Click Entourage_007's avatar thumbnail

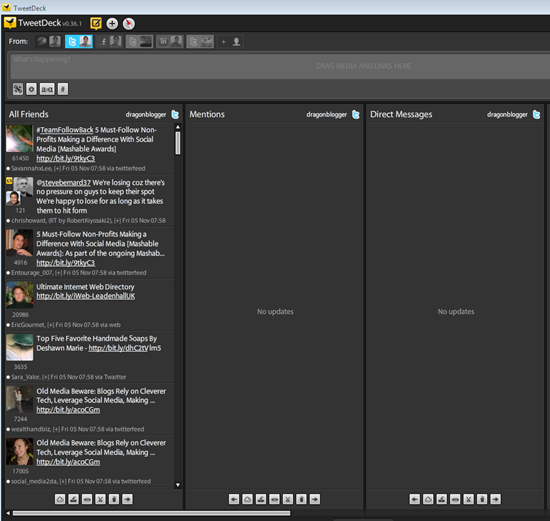coord(20,243)
